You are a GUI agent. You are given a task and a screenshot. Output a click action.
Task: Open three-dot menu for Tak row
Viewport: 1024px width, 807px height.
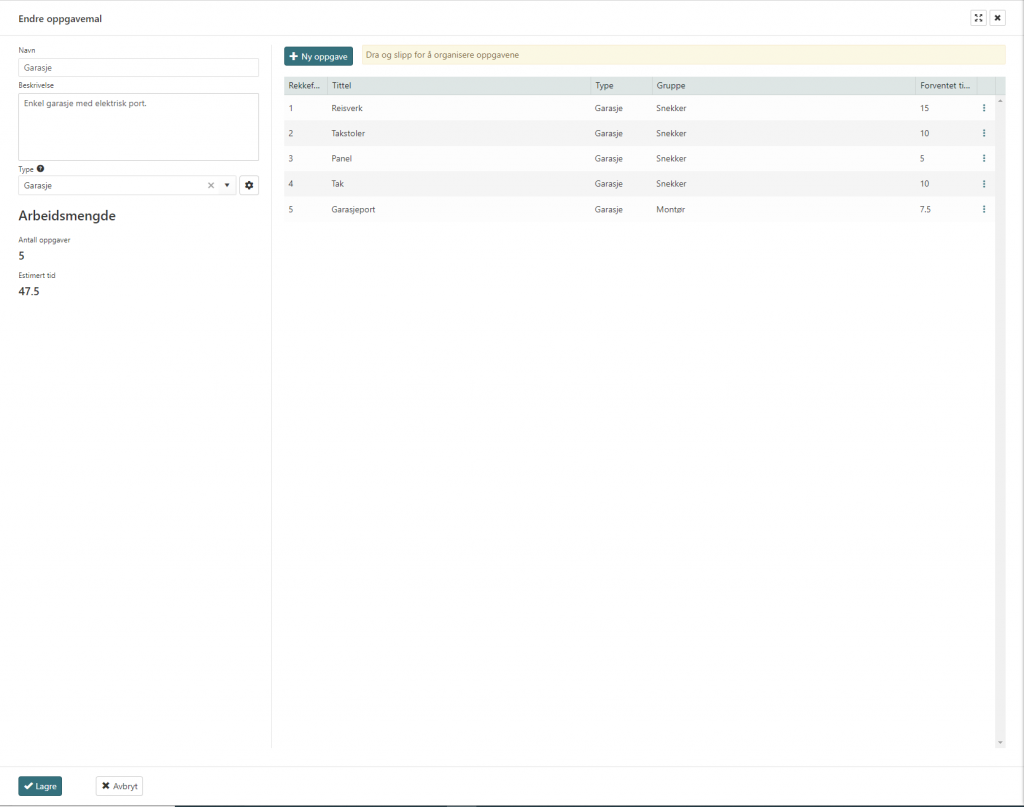(x=984, y=184)
